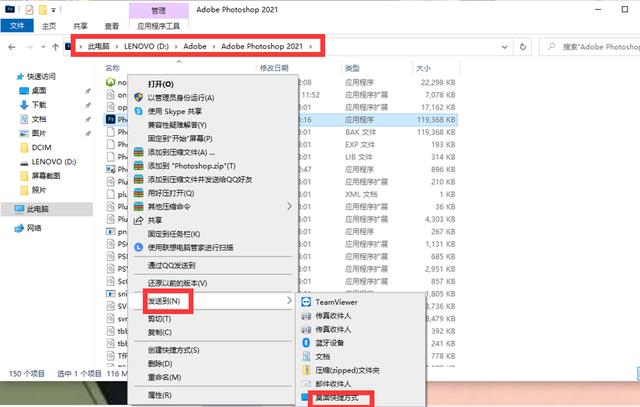Send to 蓝牙设备 in submenu
640x407 pixels.
[361, 343]
